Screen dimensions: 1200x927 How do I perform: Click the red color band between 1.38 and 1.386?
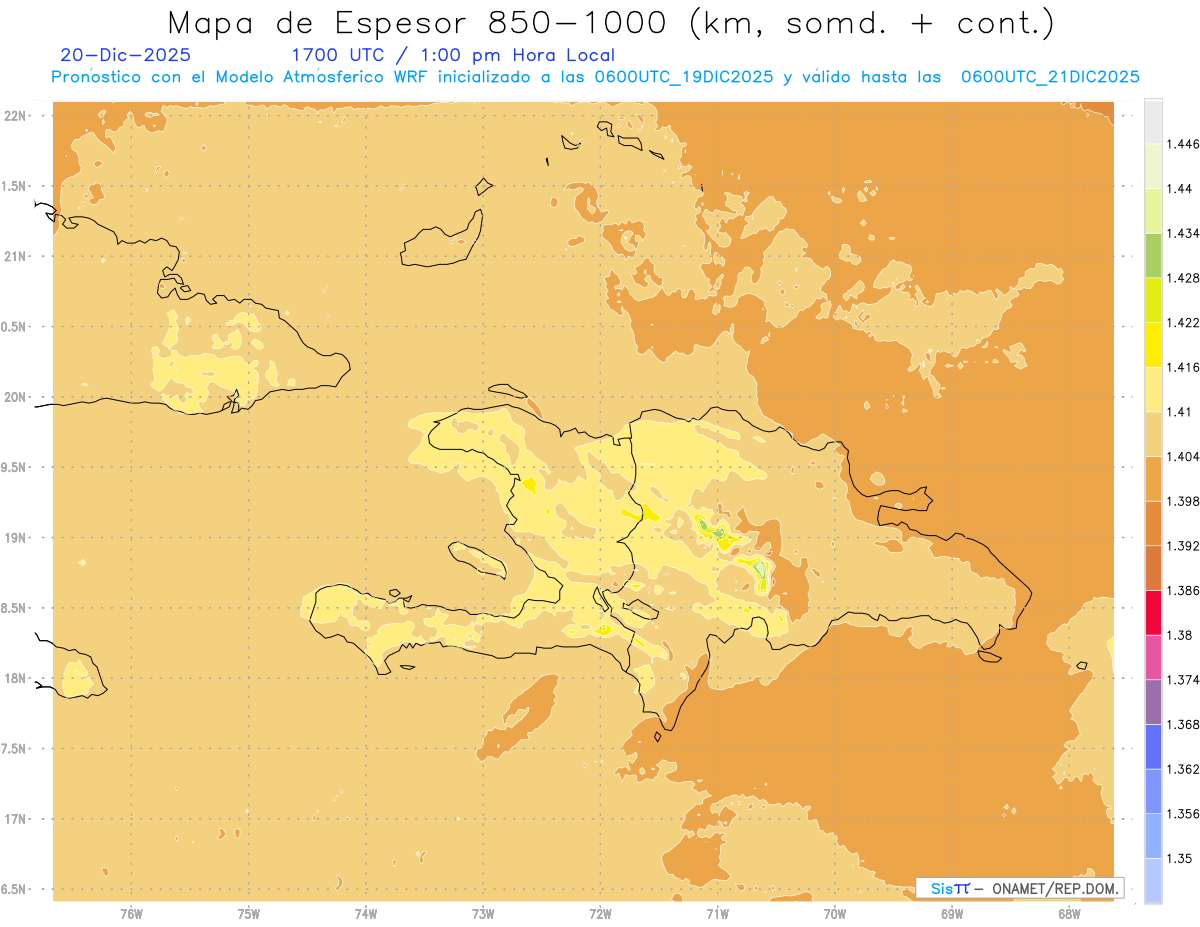click(x=1153, y=612)
